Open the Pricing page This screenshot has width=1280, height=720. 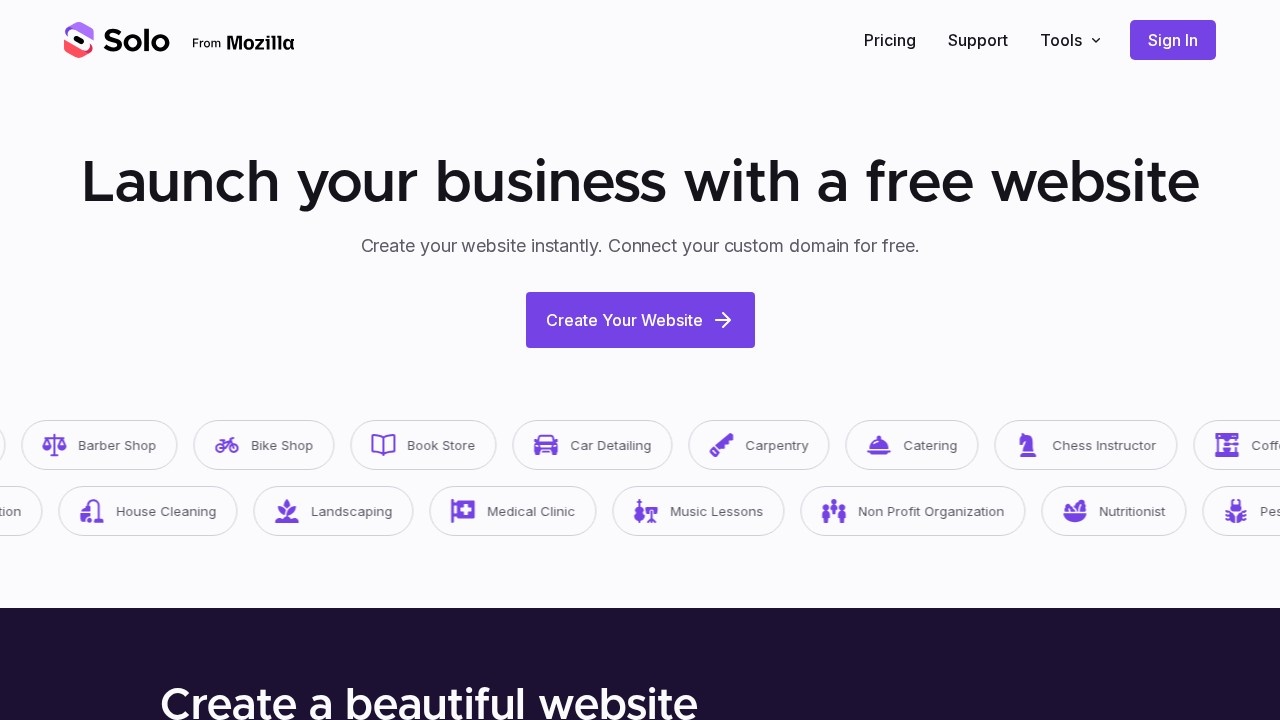[890, 40]
